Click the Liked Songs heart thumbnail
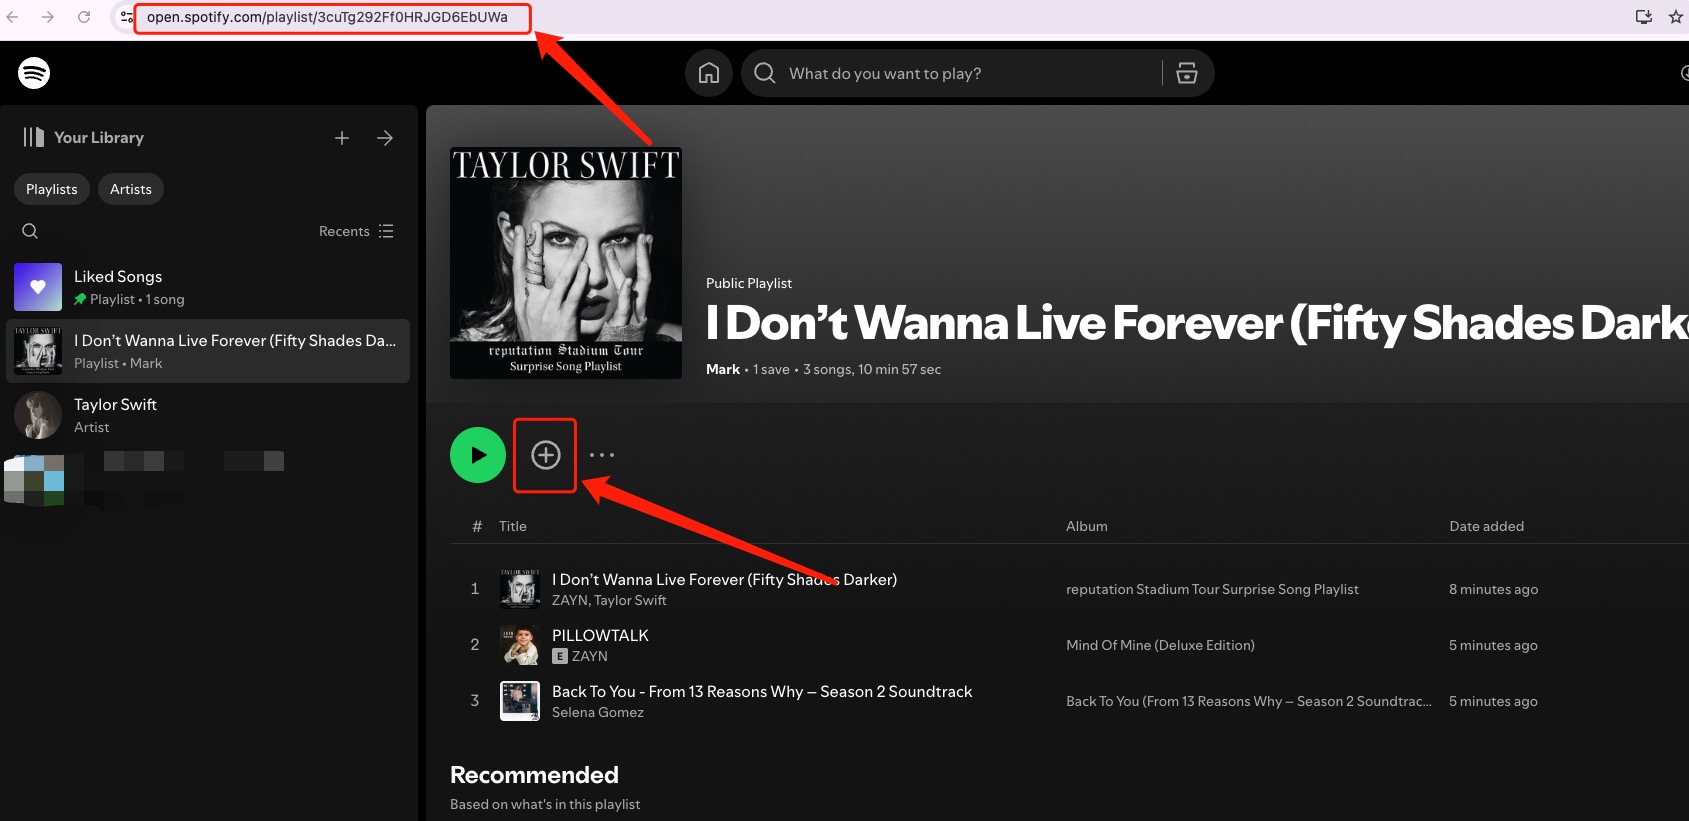The height and width of the screenshot is (821, 1689). click(x=38, y=287)
